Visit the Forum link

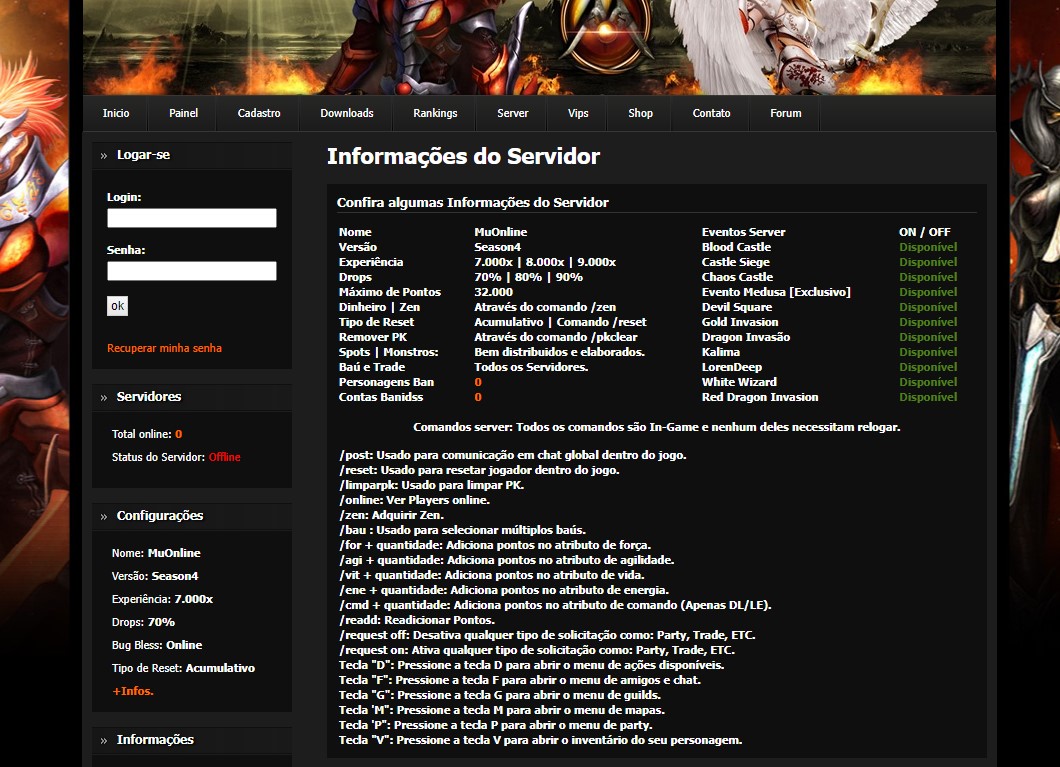coord(786,113)
